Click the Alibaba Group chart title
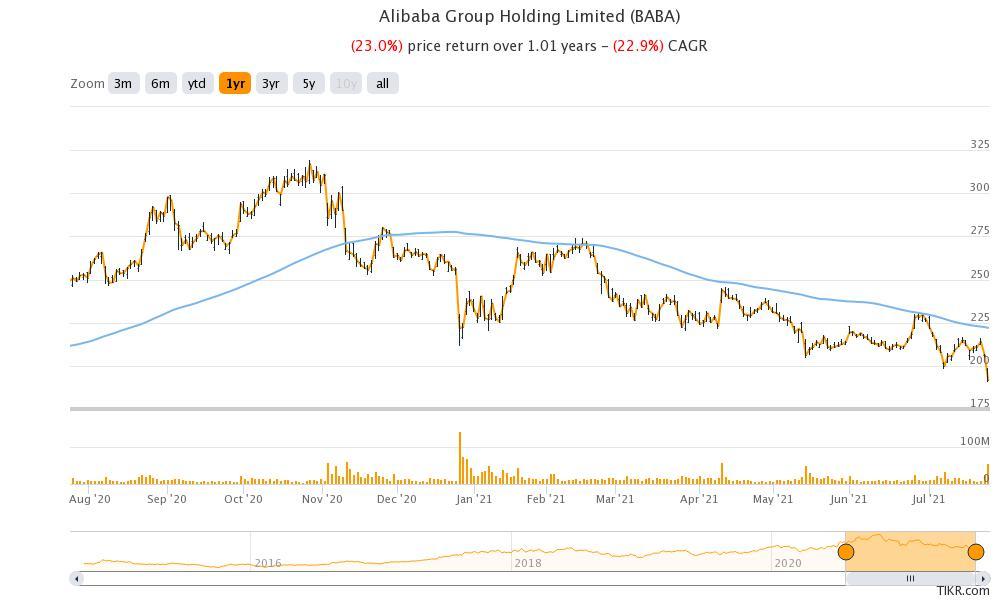Viewport: 1000px width, 600px height. point(530,16)
